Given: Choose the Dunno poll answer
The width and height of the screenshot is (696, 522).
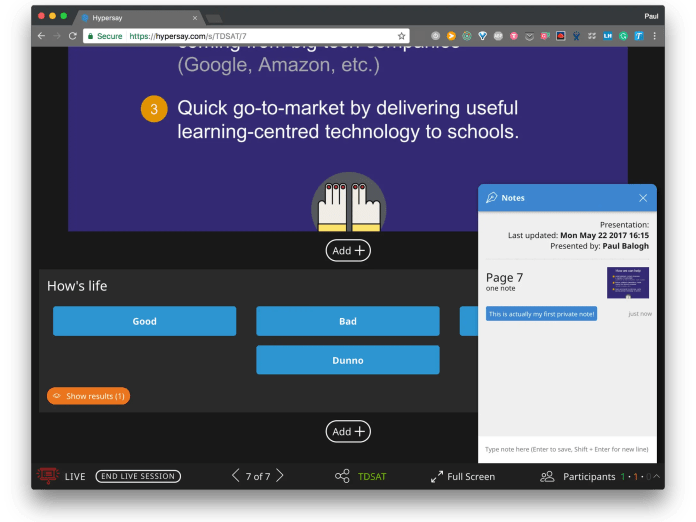Looking at the screenshot, I should 348,360.
